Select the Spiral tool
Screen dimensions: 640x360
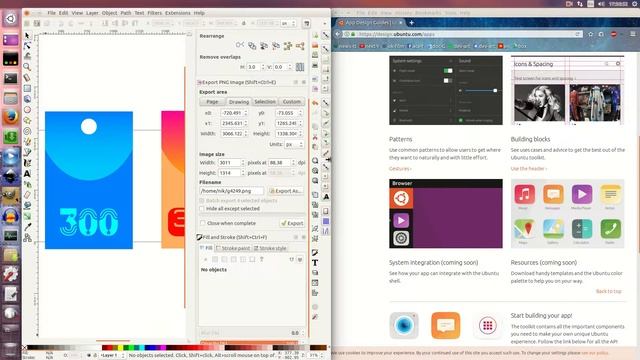[27, 131]
